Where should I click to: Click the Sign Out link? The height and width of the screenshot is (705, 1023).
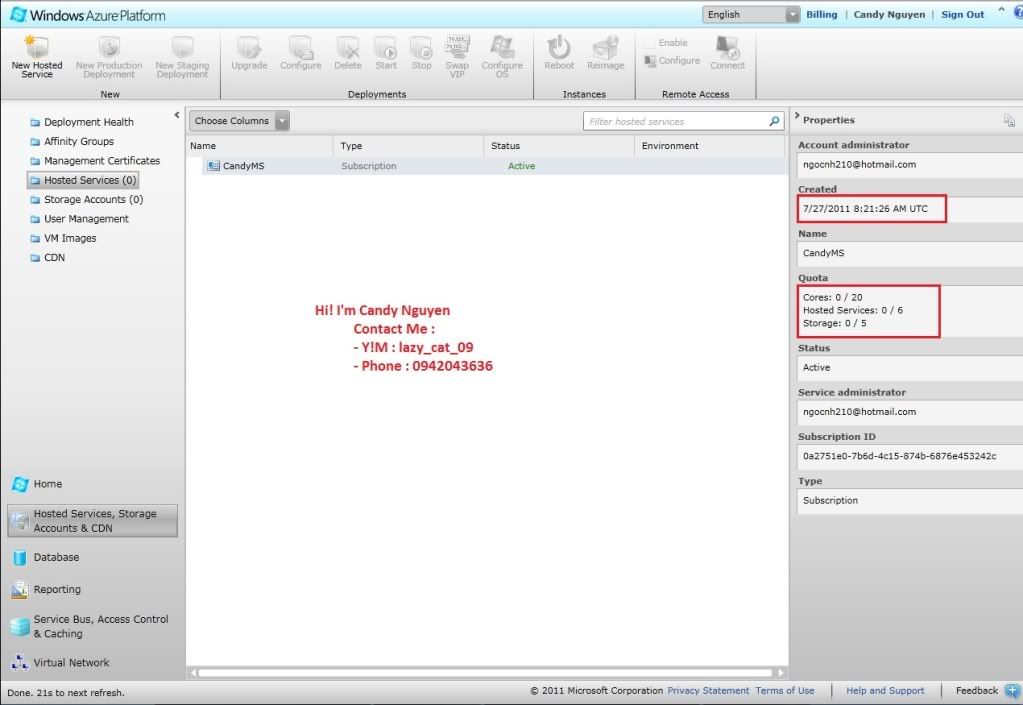[x=962, y=14]
